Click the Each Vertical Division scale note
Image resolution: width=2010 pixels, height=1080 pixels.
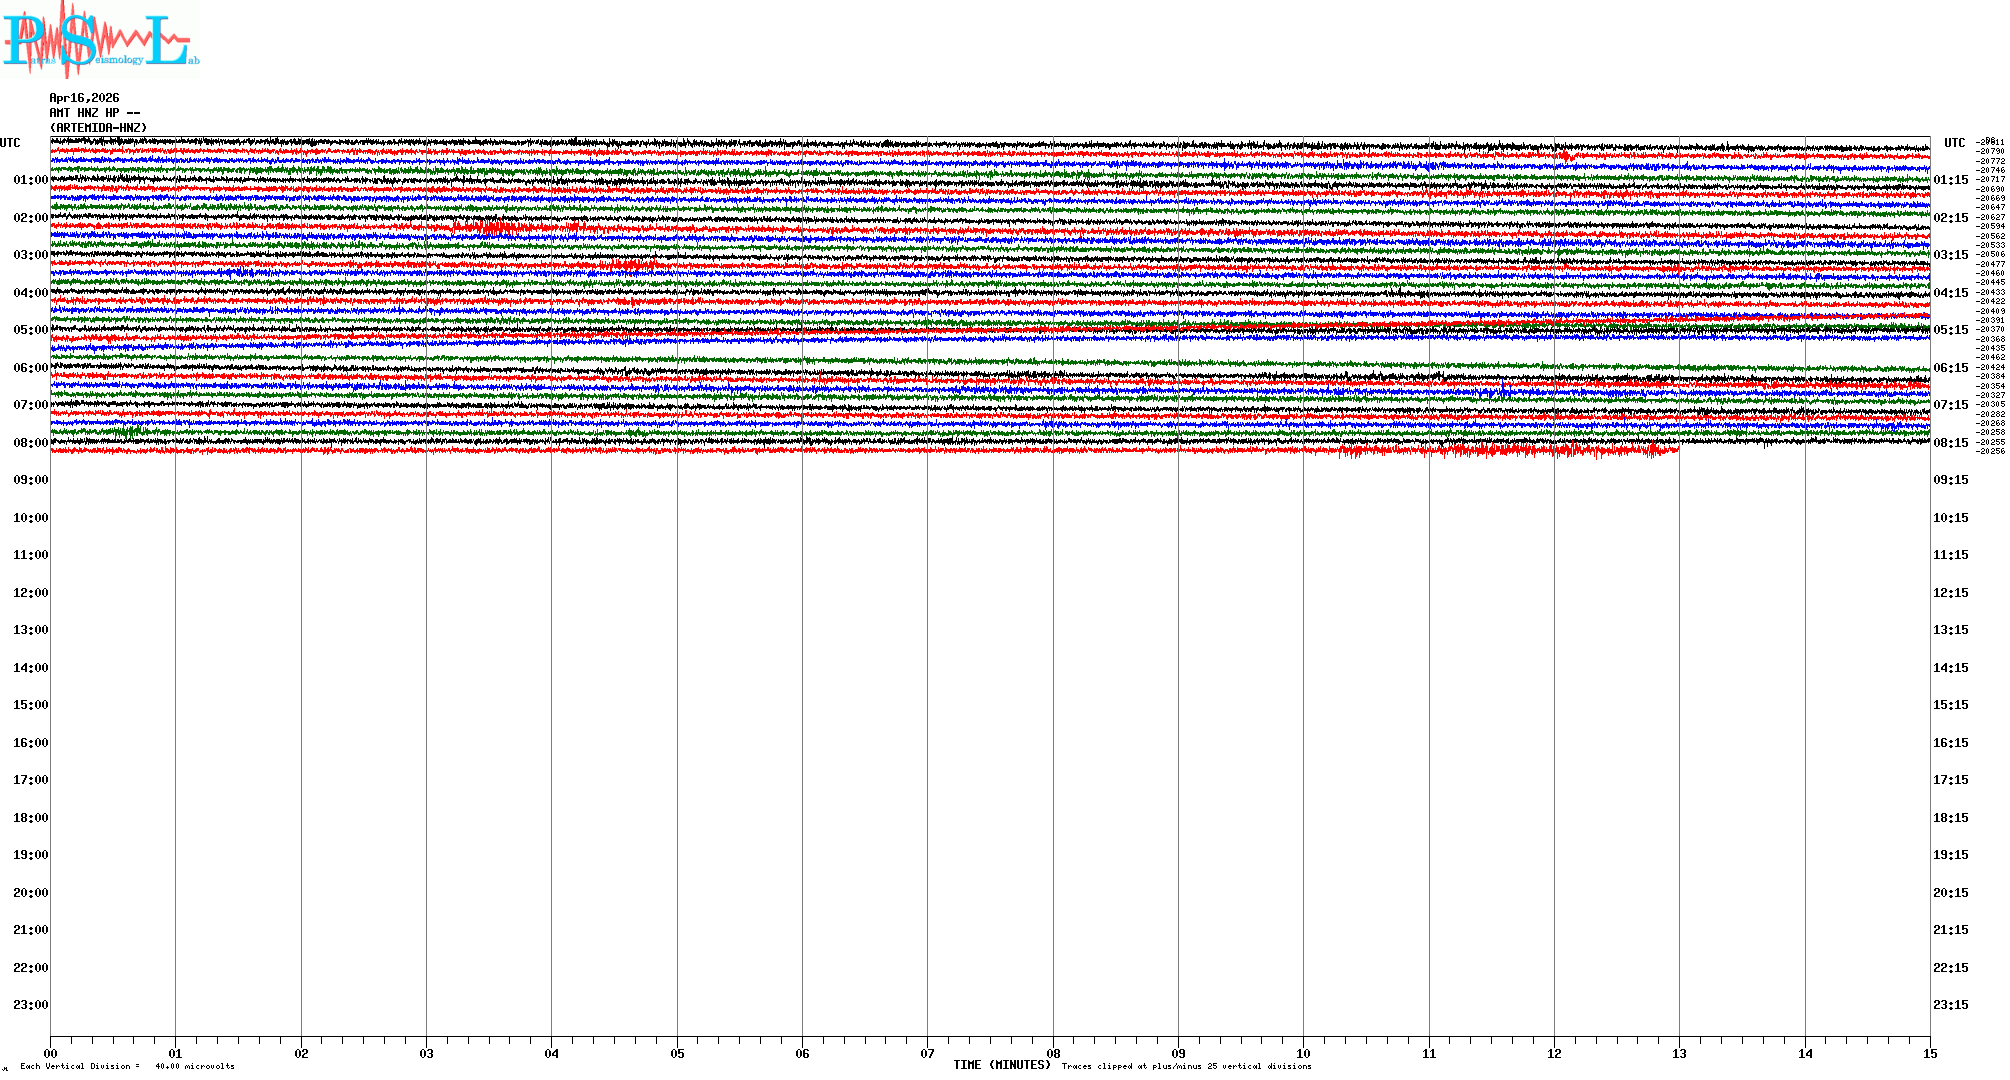(x=127, y=1066)
